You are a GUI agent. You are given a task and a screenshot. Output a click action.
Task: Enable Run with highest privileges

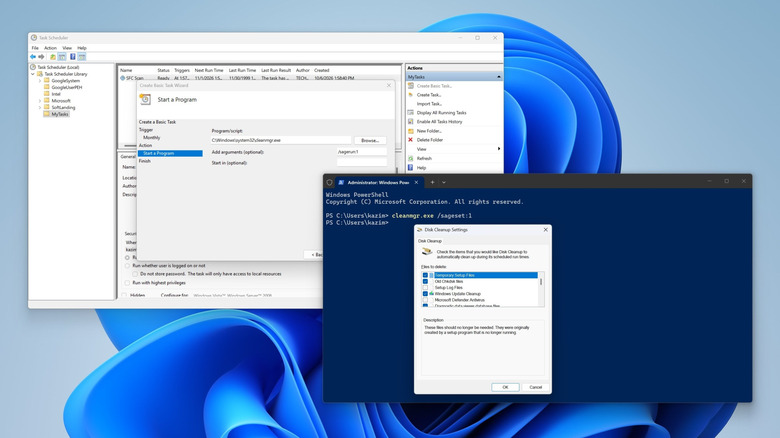[x=127, y=283]
